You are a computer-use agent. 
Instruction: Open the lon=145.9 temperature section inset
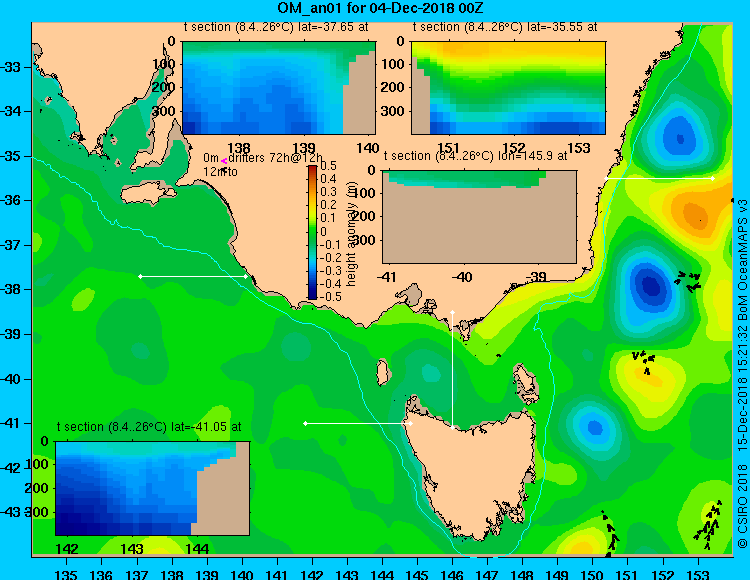(x=480, y=217)
